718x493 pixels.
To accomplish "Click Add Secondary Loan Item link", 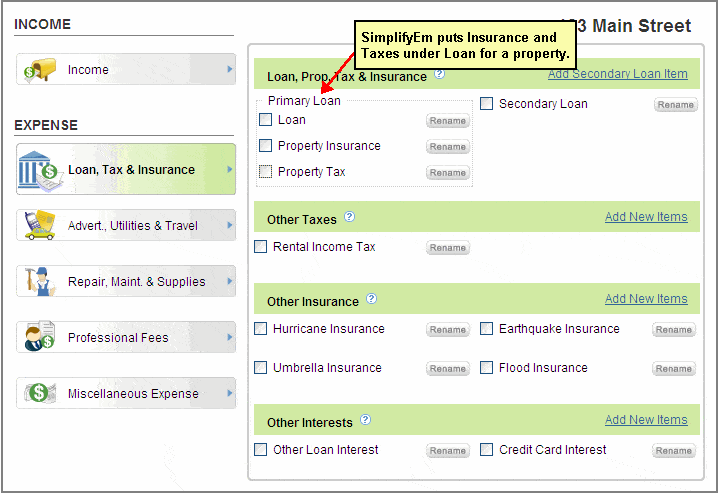I will pos(617,74).
